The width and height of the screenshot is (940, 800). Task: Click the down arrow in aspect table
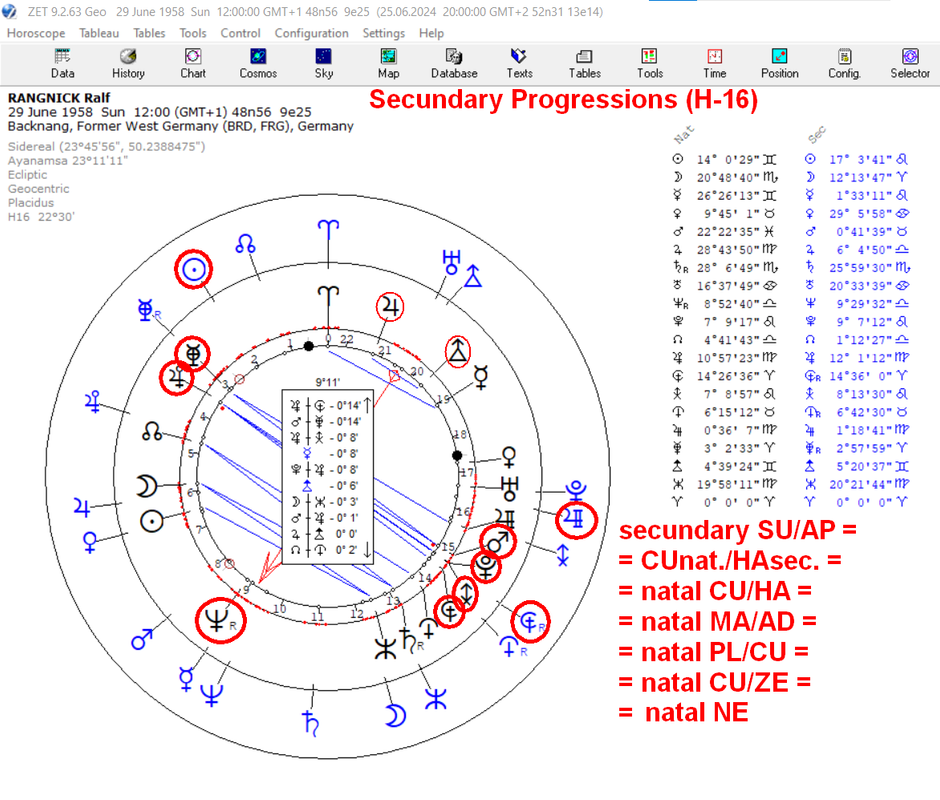[x=367, y=549]
